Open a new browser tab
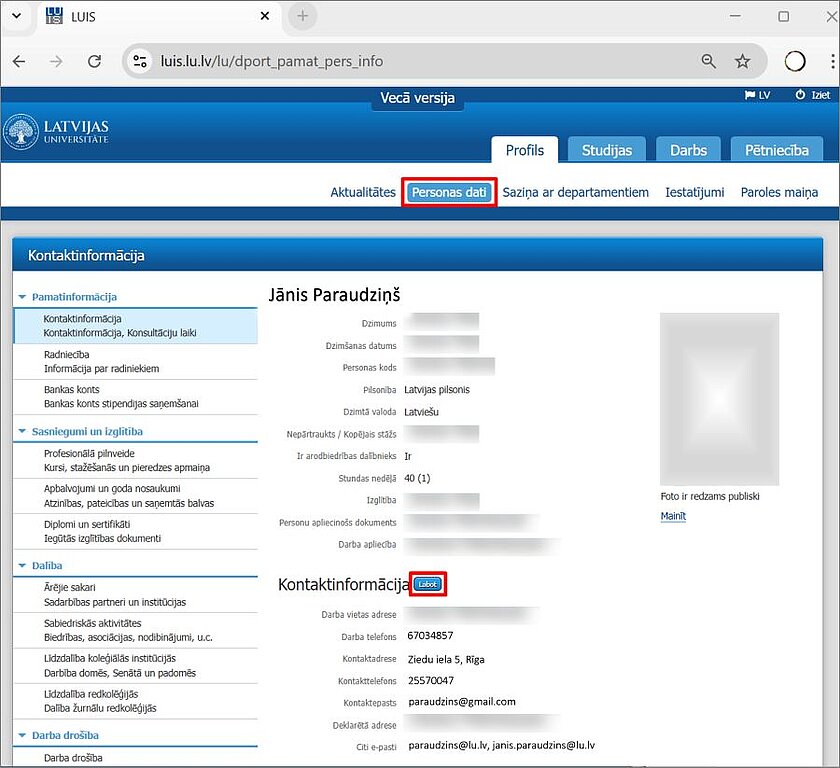The width and height of the screenshot is (840, 768). (x=302, y=17)
